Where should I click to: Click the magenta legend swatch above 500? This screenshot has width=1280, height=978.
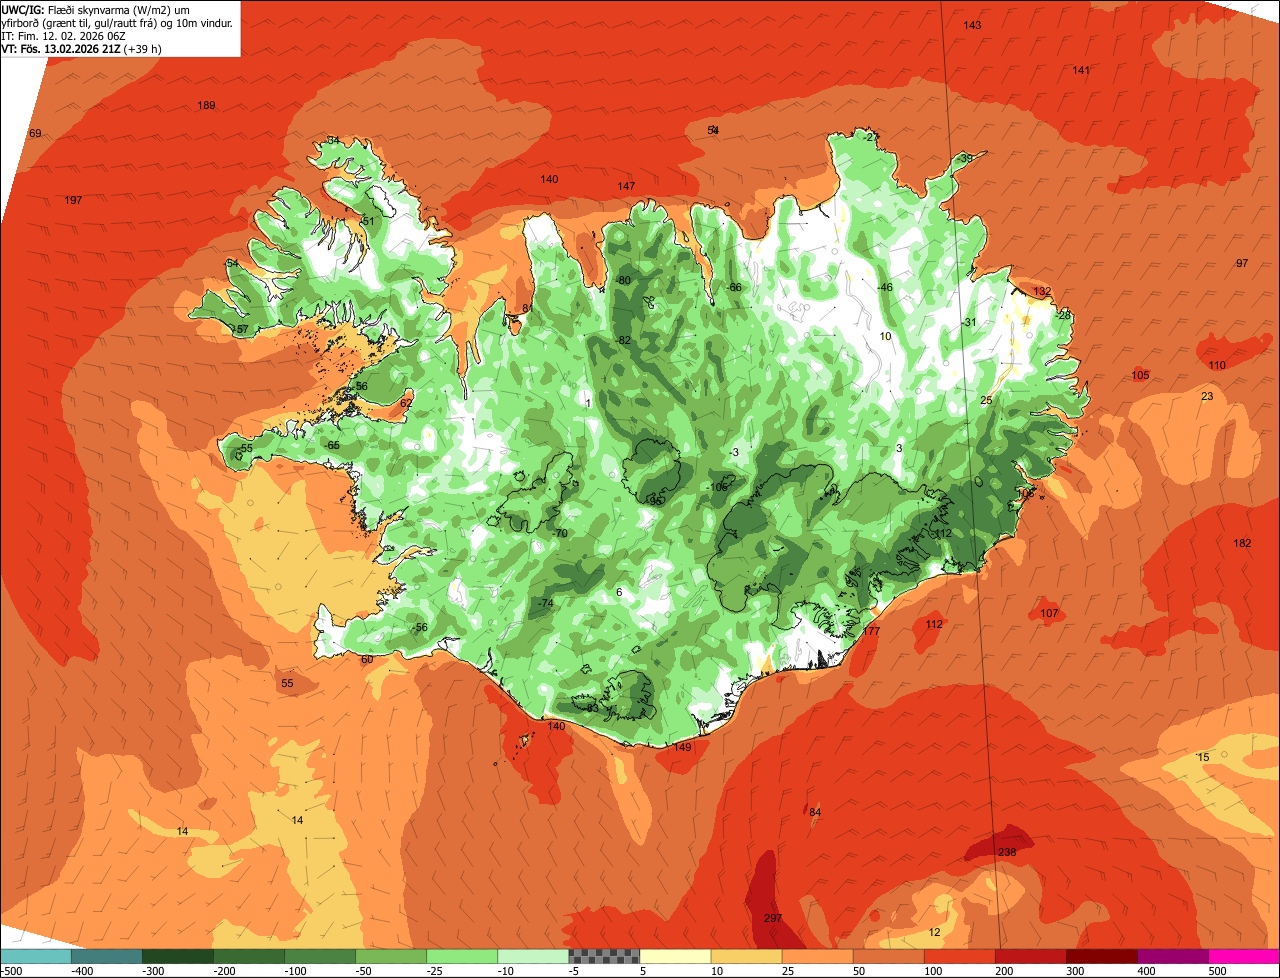coord(1244,956)
